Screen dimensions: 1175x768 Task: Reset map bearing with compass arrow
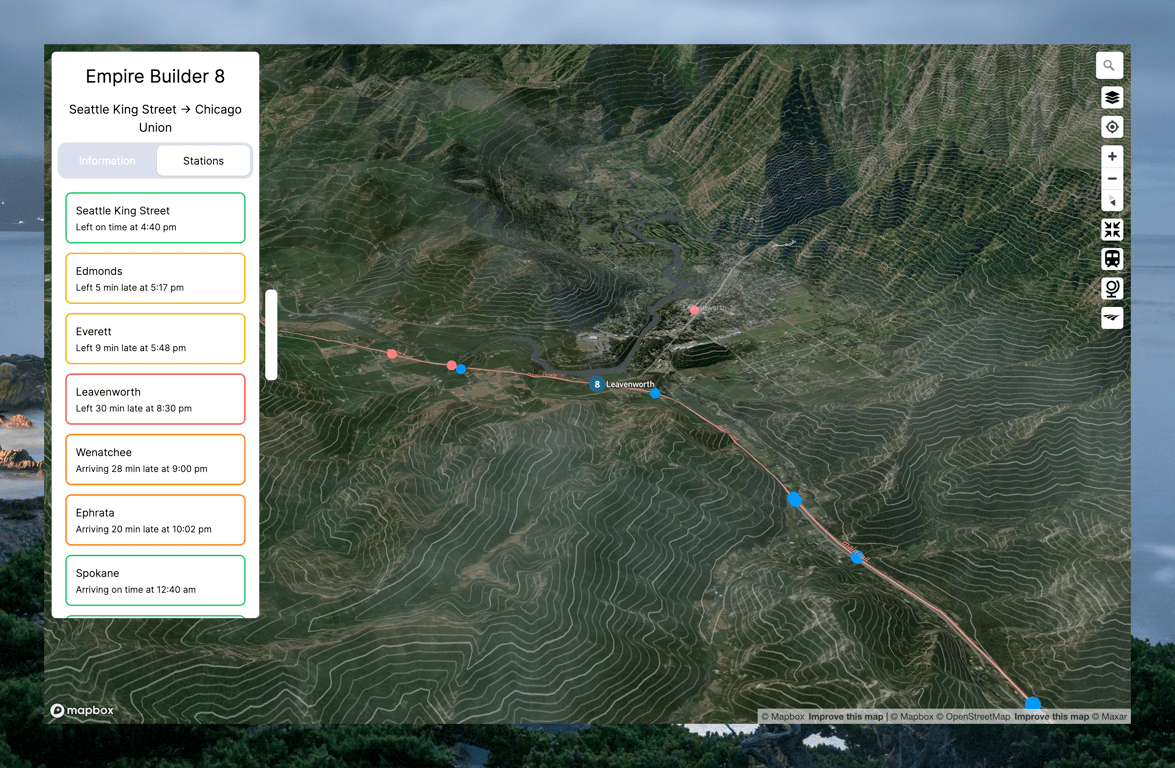pyautogui.click(x=1112, y=201)
